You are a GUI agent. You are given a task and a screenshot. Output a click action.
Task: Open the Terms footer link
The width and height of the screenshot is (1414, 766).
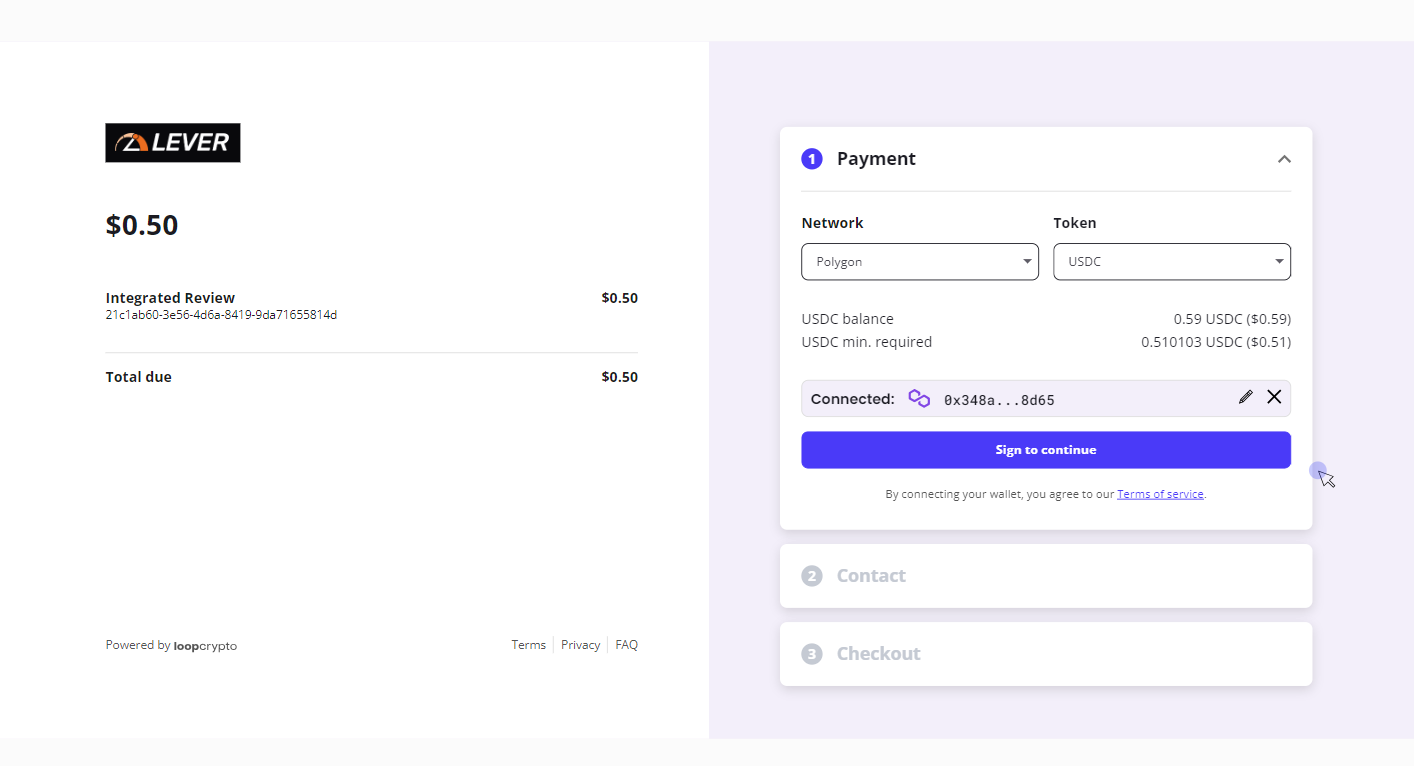(528, 644)
